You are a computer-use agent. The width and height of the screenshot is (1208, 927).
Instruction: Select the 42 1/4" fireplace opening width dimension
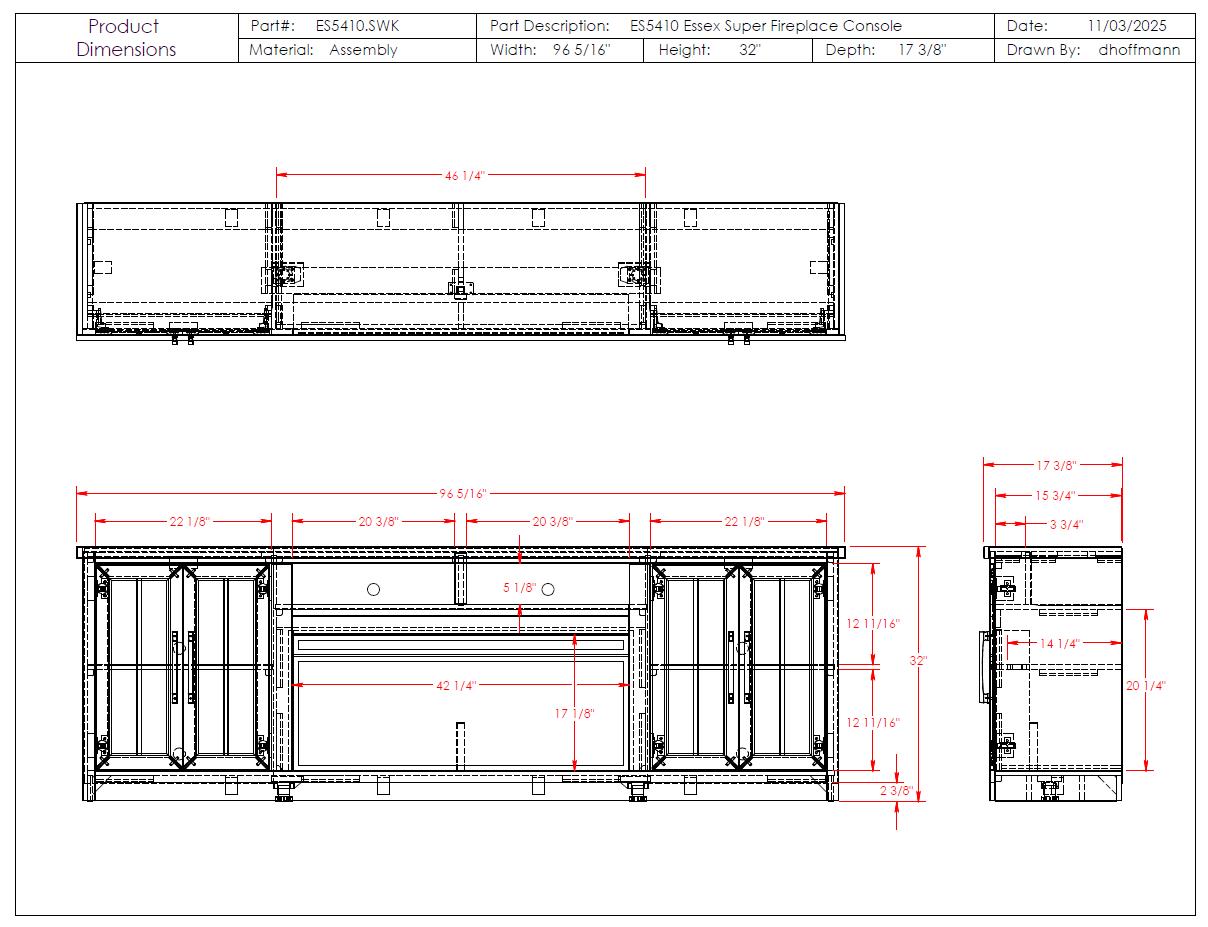(x=455, y=686)
